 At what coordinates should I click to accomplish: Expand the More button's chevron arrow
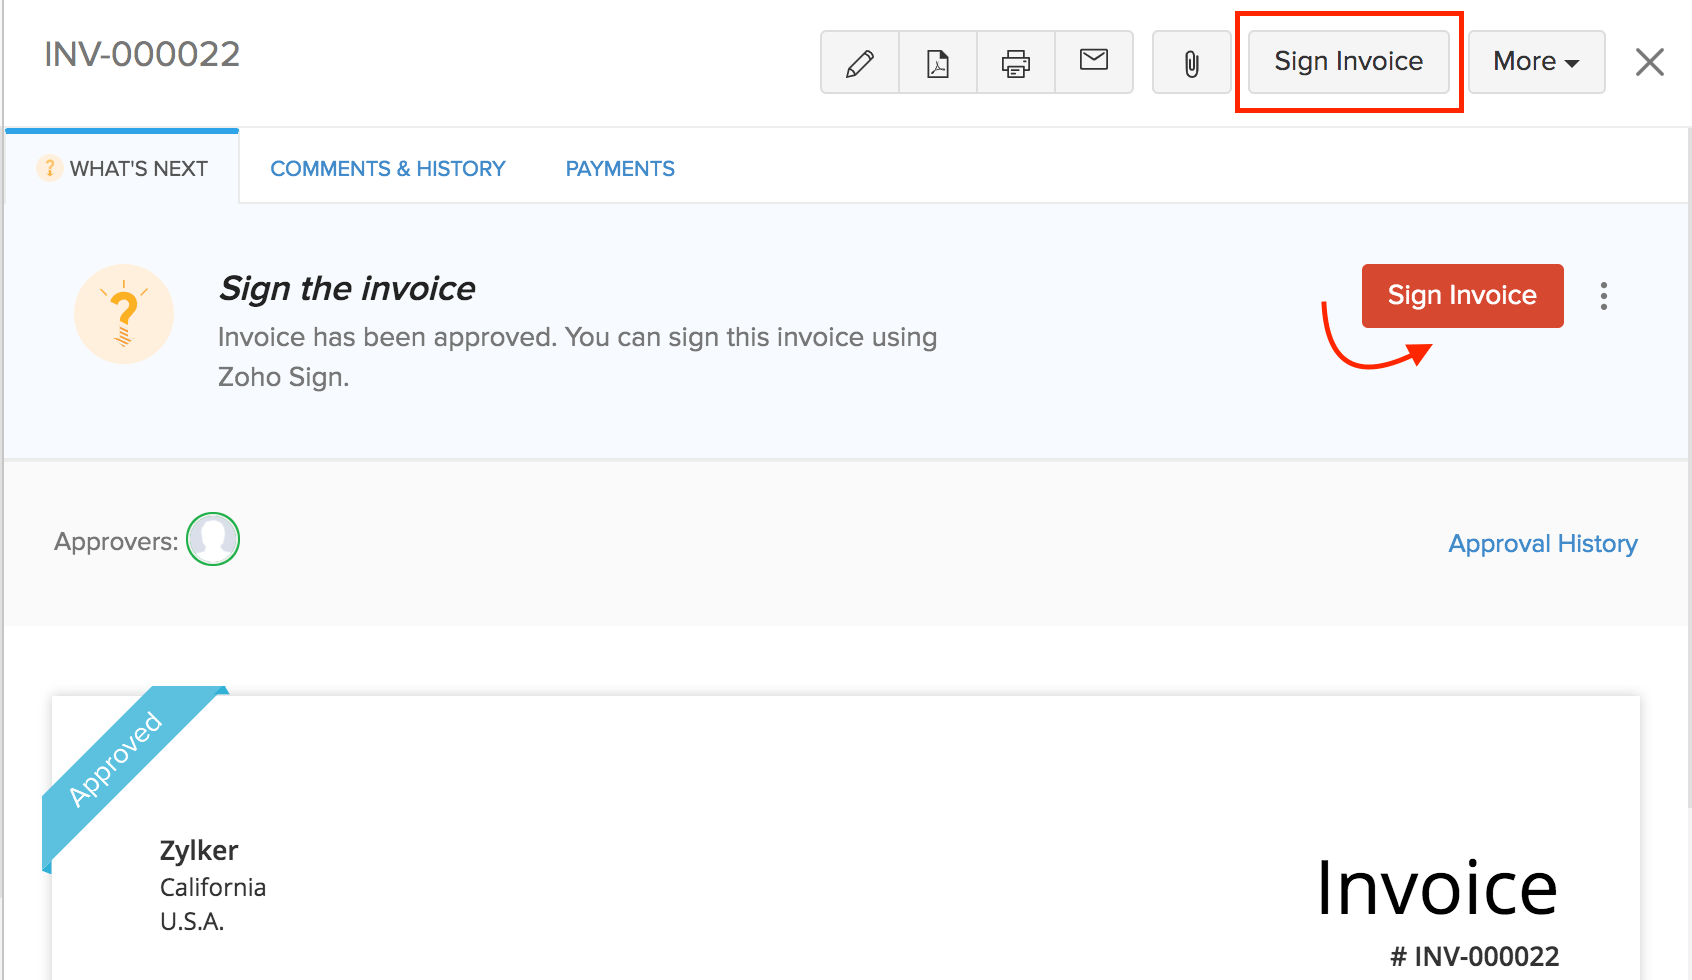click(x=1573, y=63)
